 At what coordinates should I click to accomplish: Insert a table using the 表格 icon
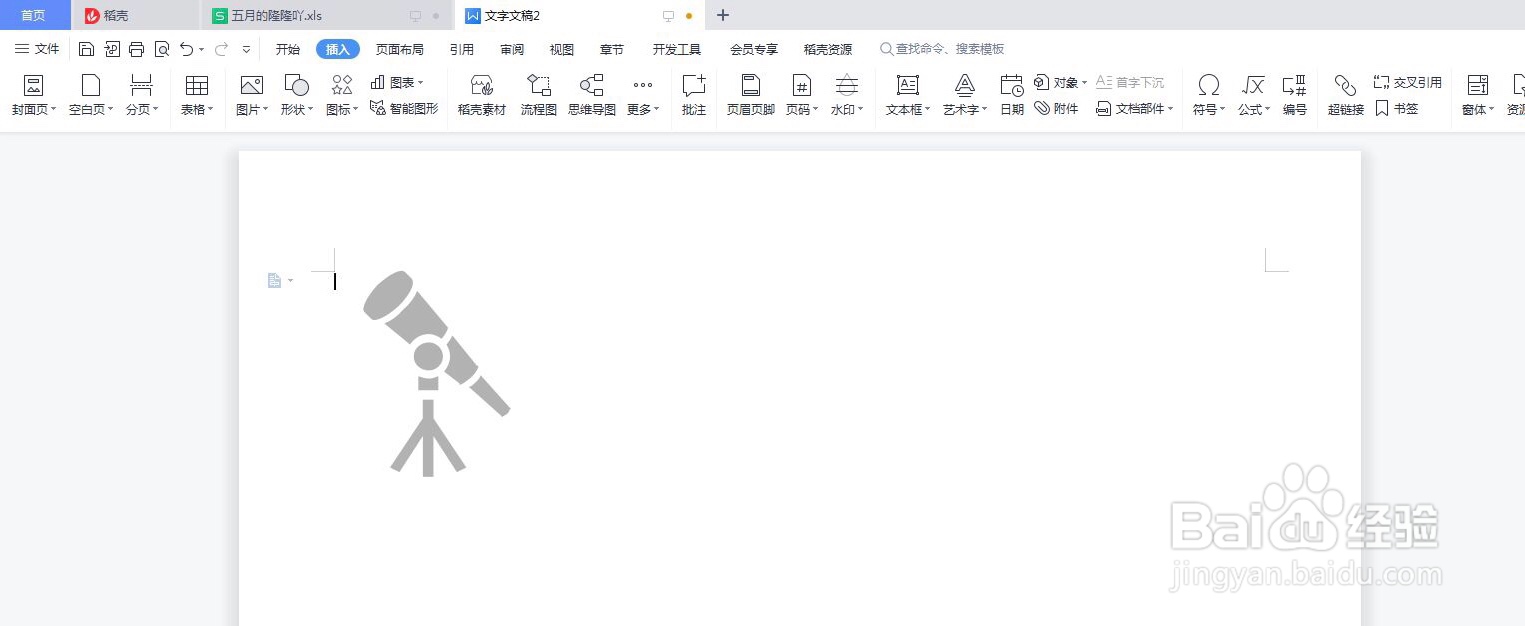click(196, 95)
